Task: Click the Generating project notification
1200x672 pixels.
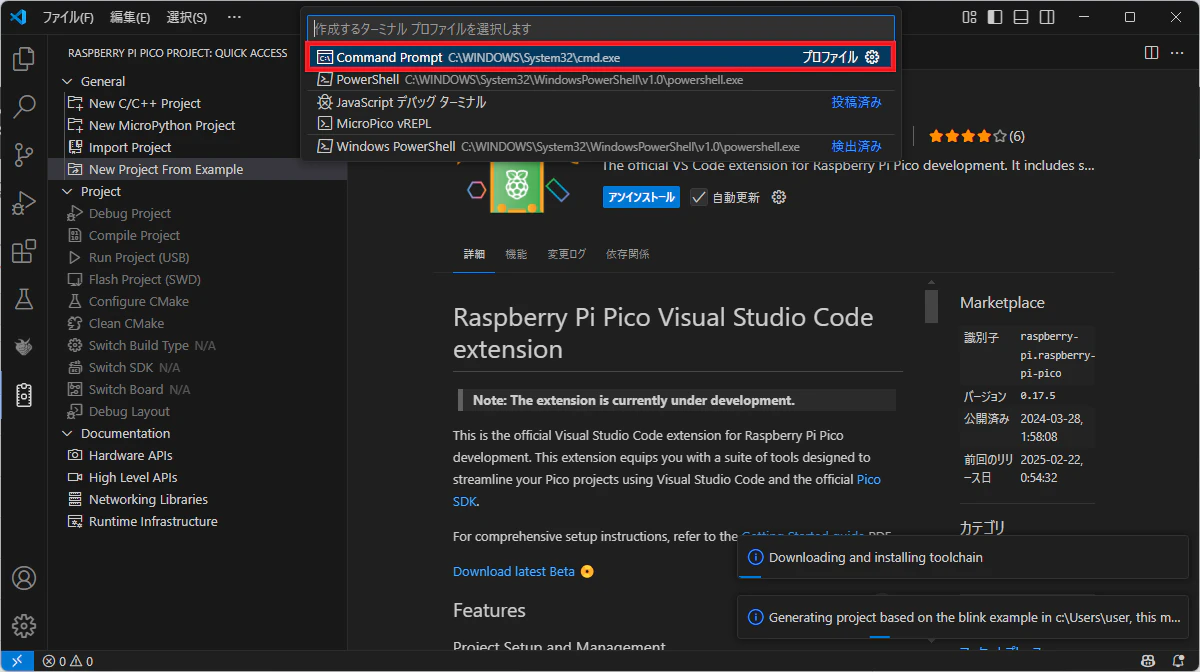Action: point(965,617)
